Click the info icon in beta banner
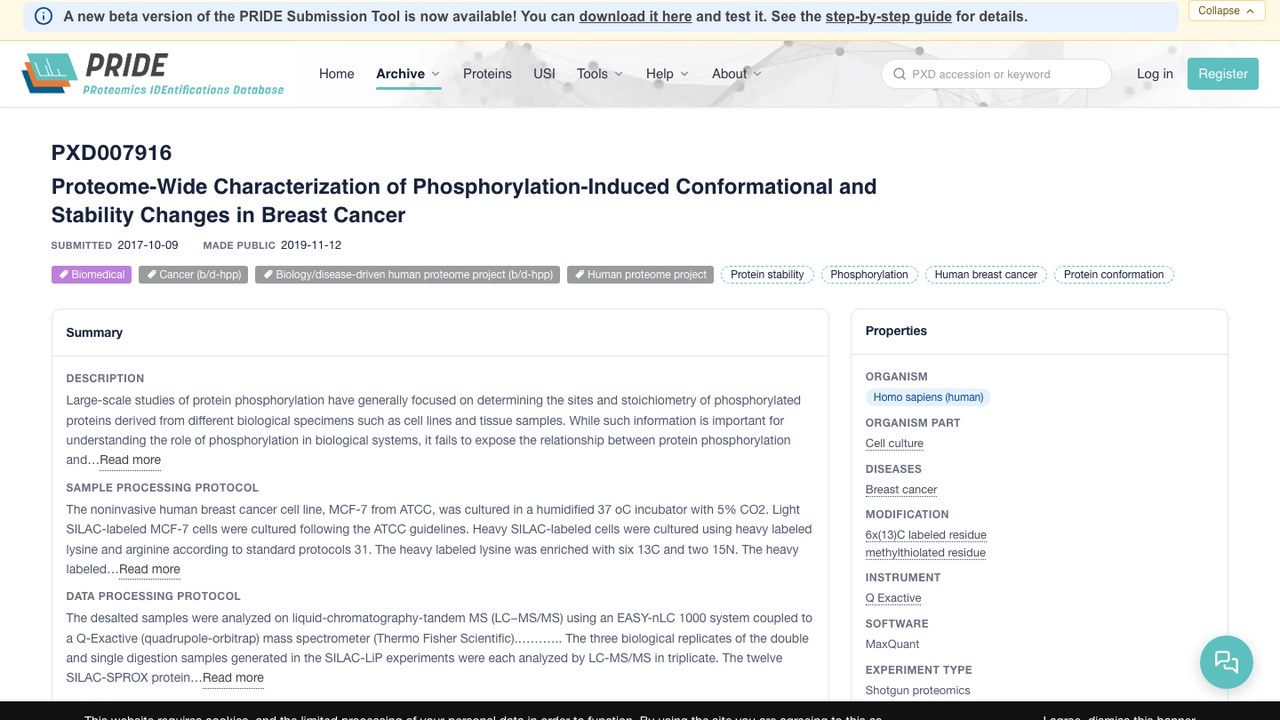The image size is (1280, 720). point(43,16)
